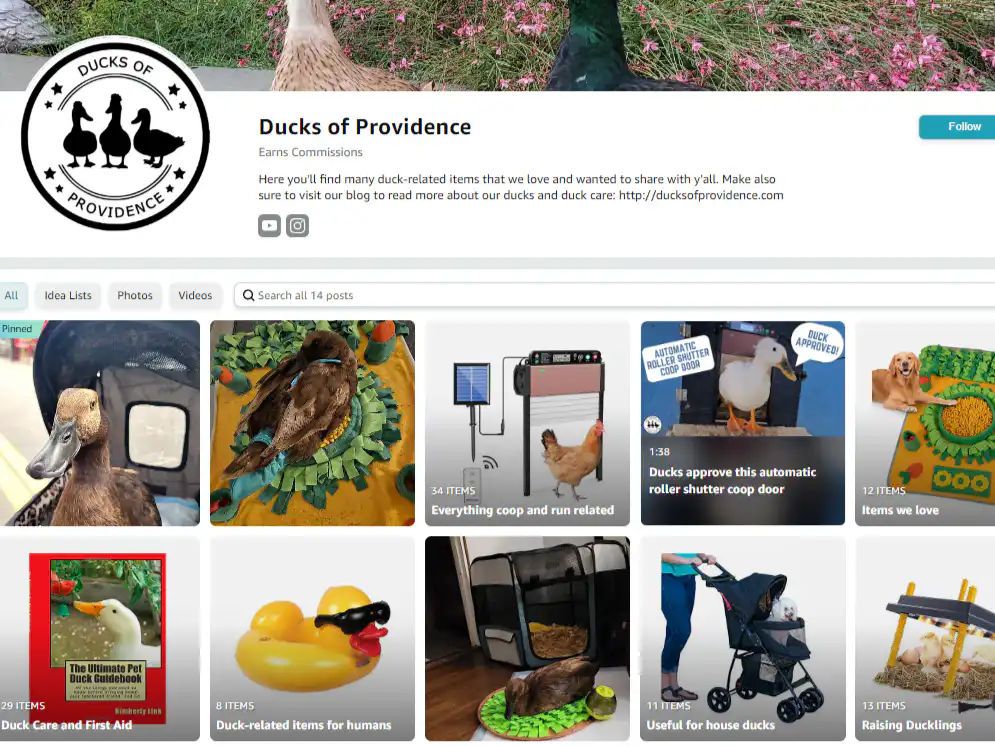Viewport: 995px width, 746px height.
Task: Open the Items we love list
Action: [925, 423]
